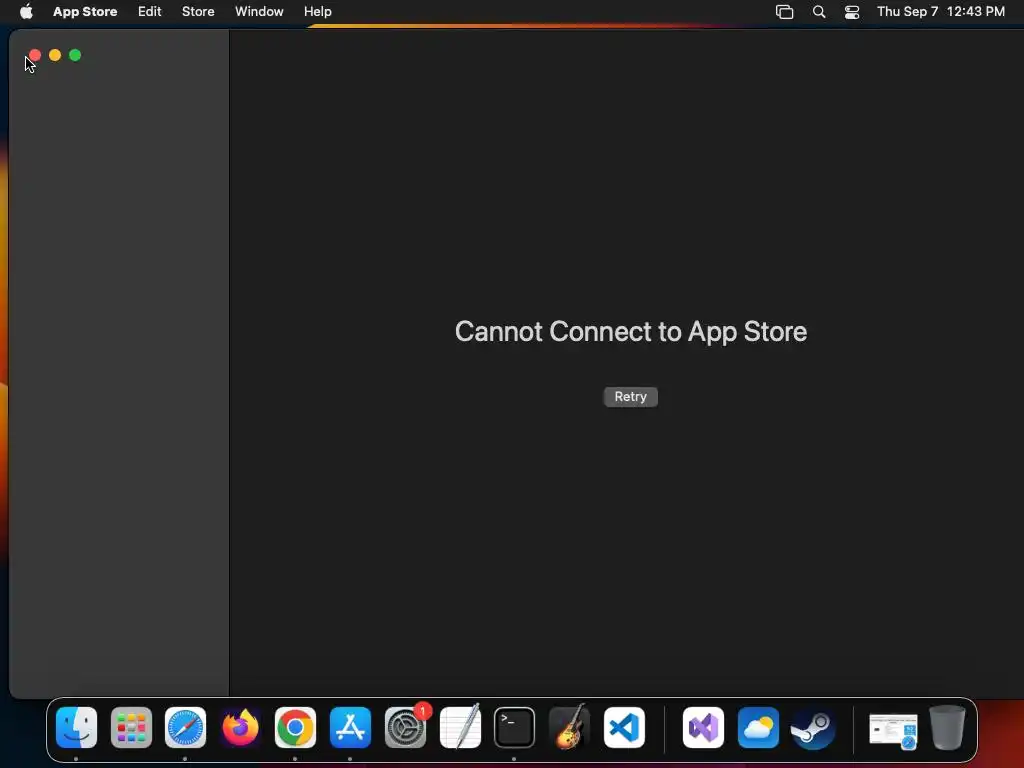Screen dimensions: 1024x768
Task: Click the Retry button
Action: pos(630,396)
